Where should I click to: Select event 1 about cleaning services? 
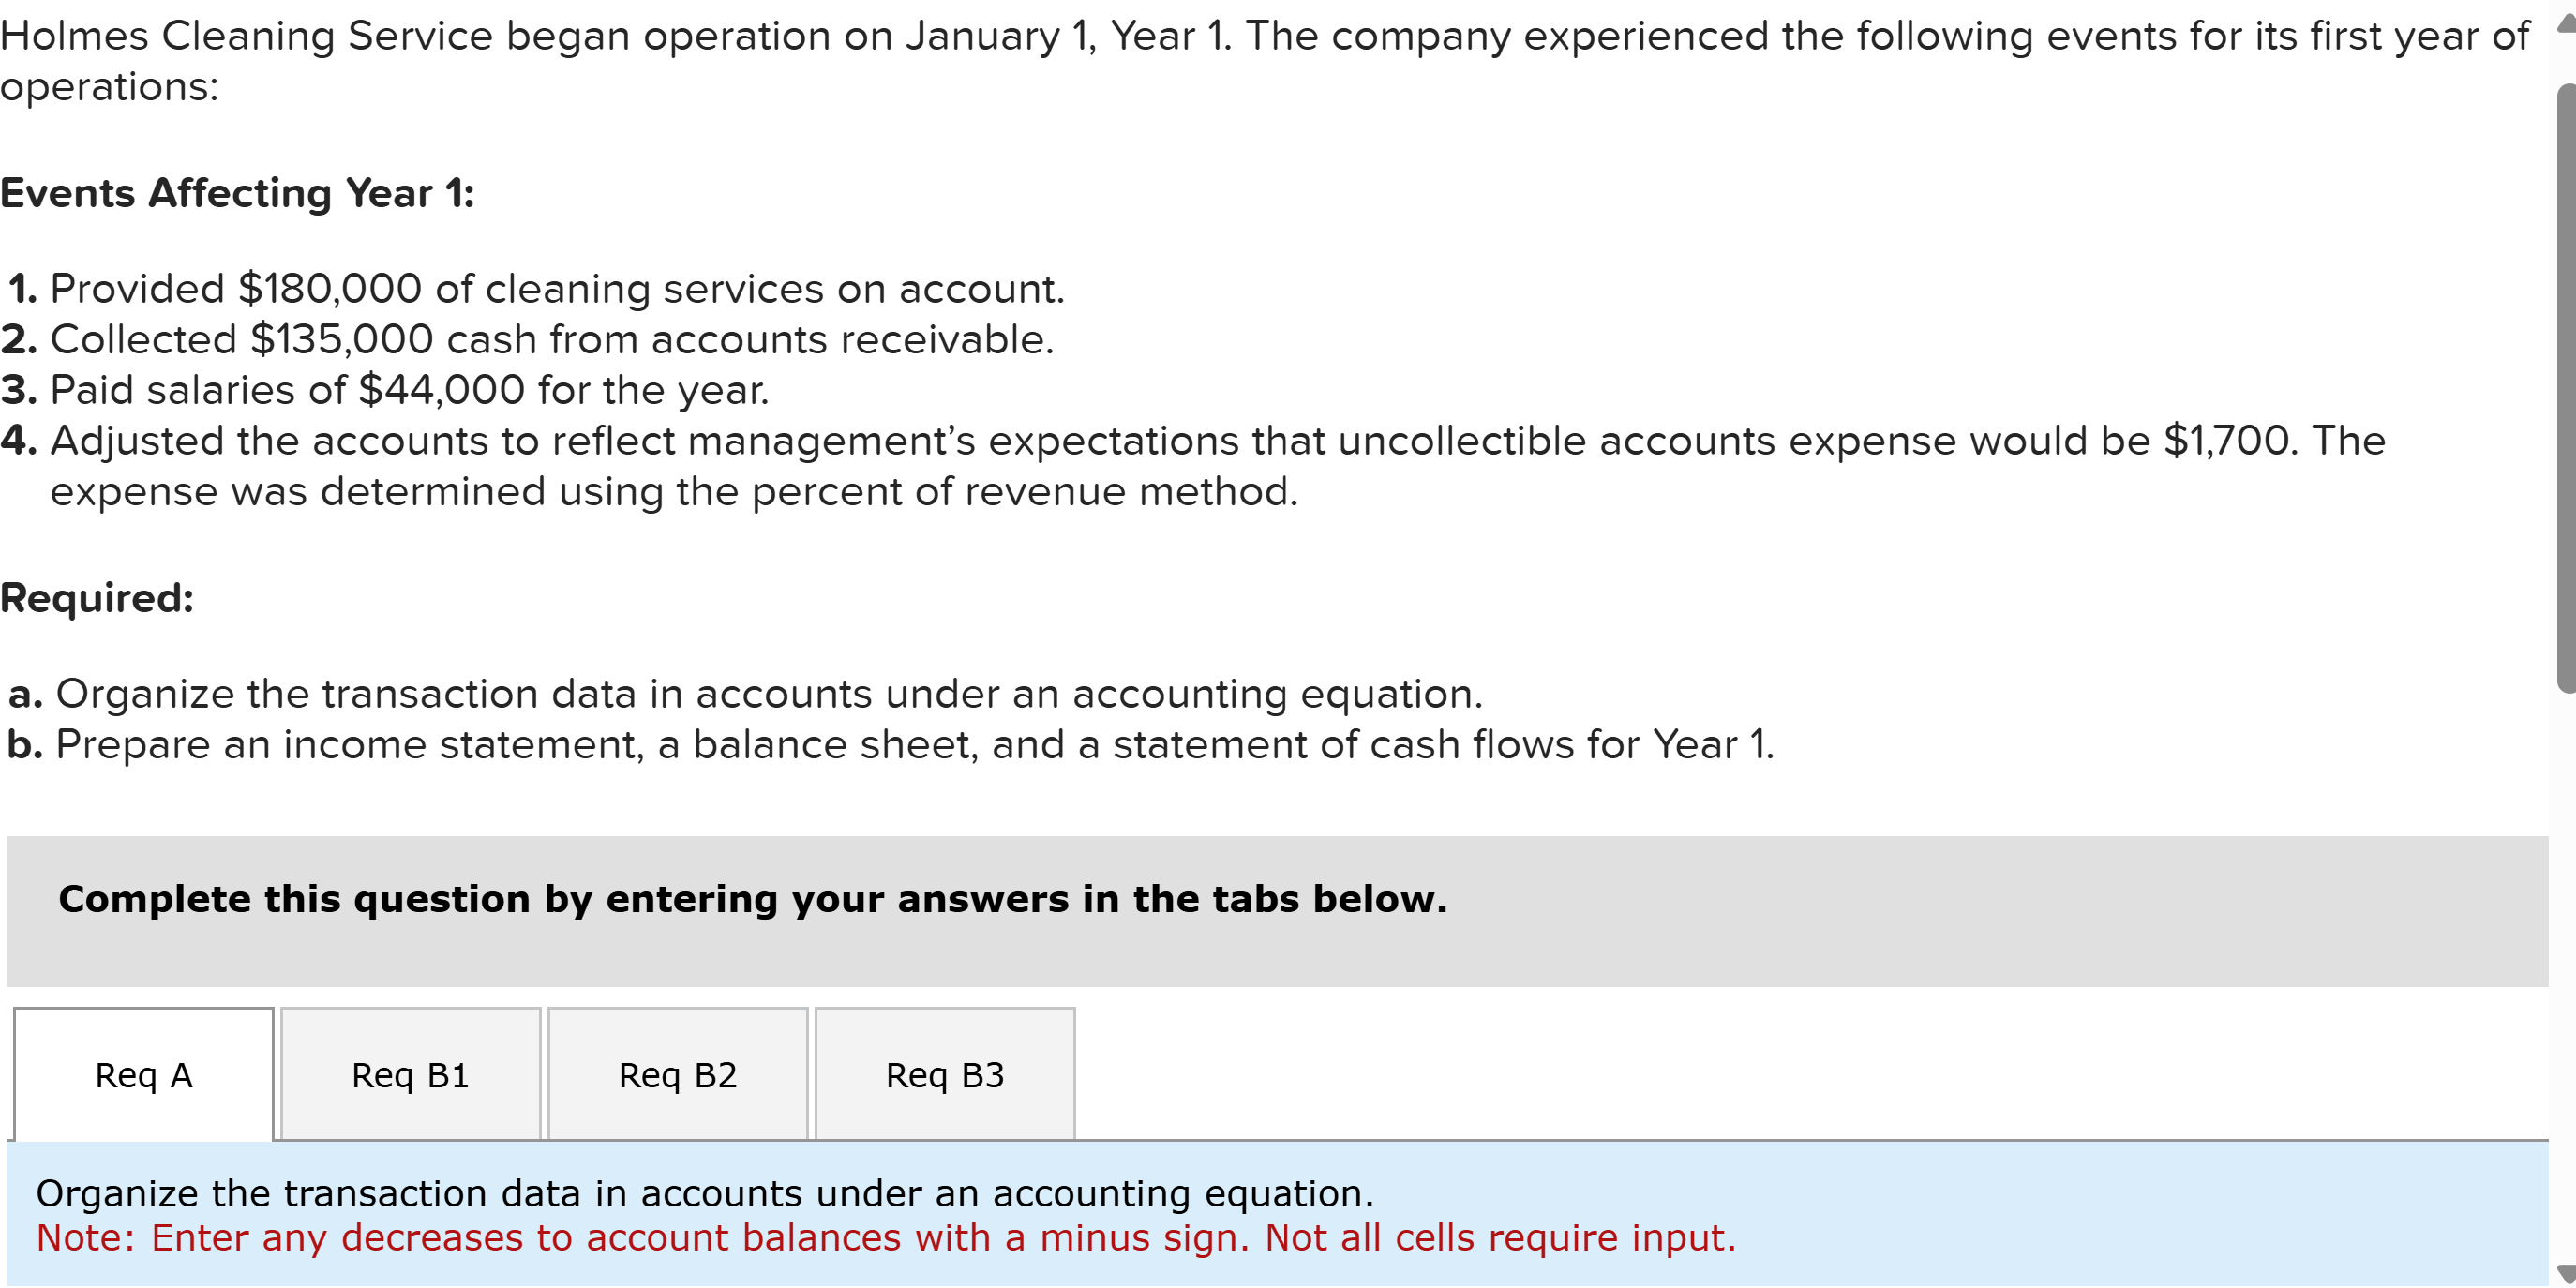533,288
